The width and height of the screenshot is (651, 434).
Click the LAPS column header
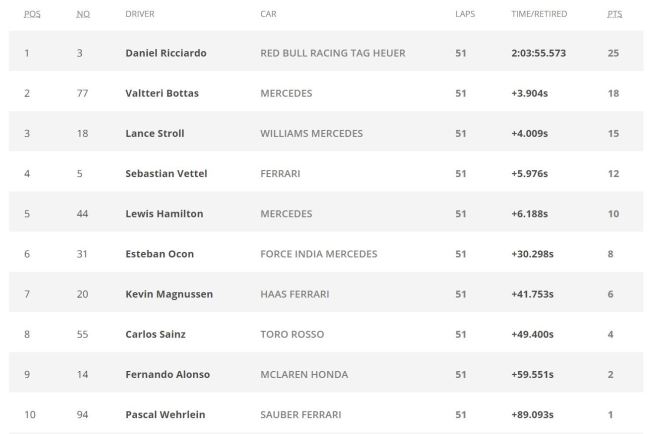click(x=464, y=15)
